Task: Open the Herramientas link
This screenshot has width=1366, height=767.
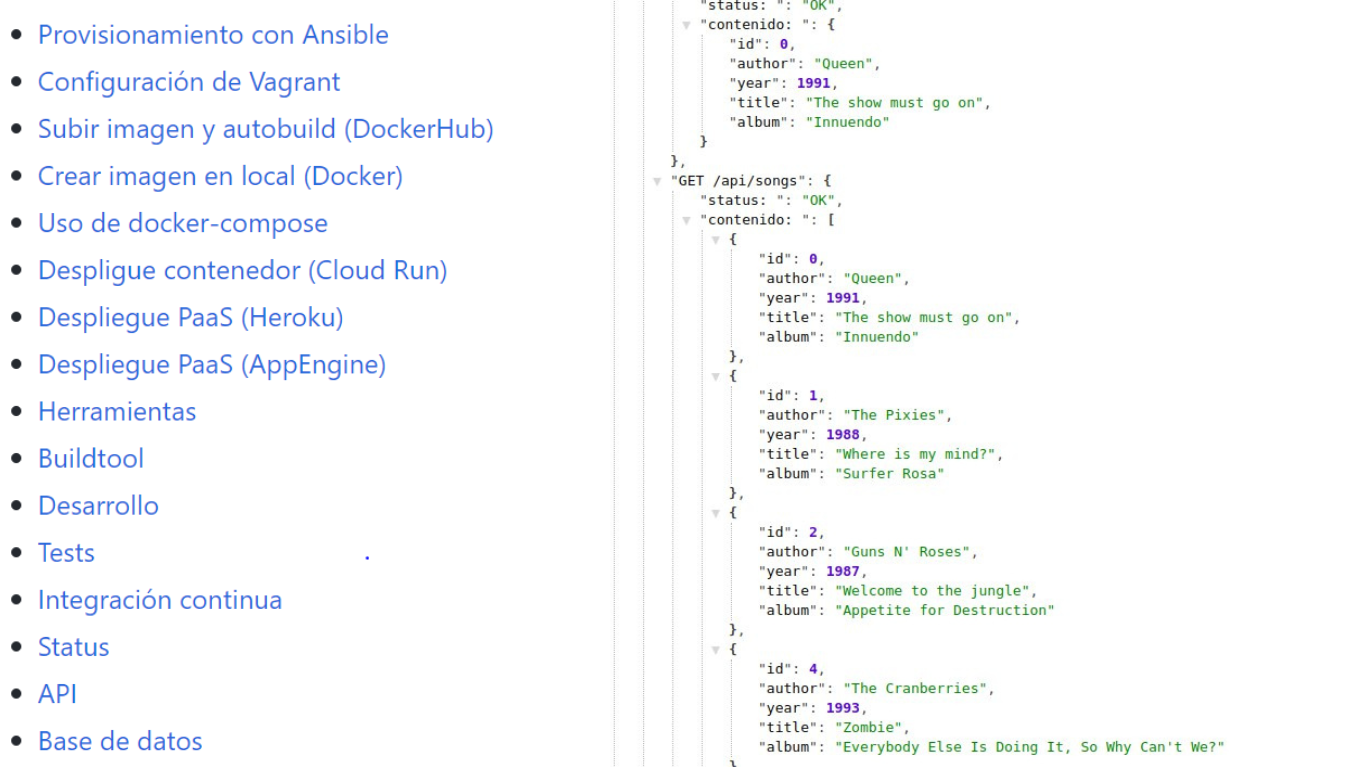Action: pos(117,411)
